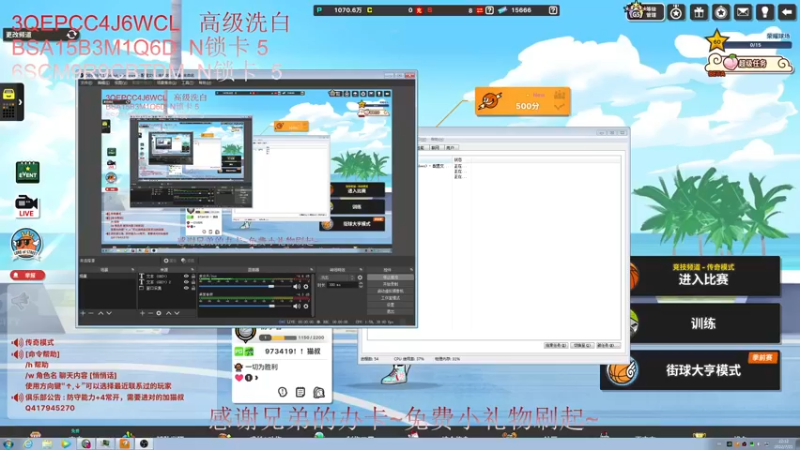Open the LIVE camera icon on left sidebar
800x450 pixels.
coord(27,206)
